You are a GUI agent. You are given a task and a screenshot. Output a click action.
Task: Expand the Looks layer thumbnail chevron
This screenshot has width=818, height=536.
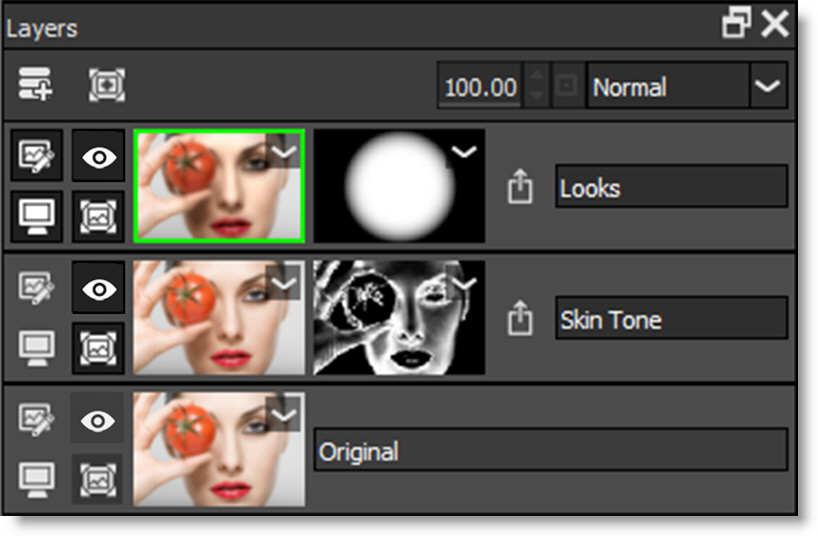[x=284, y=152]
